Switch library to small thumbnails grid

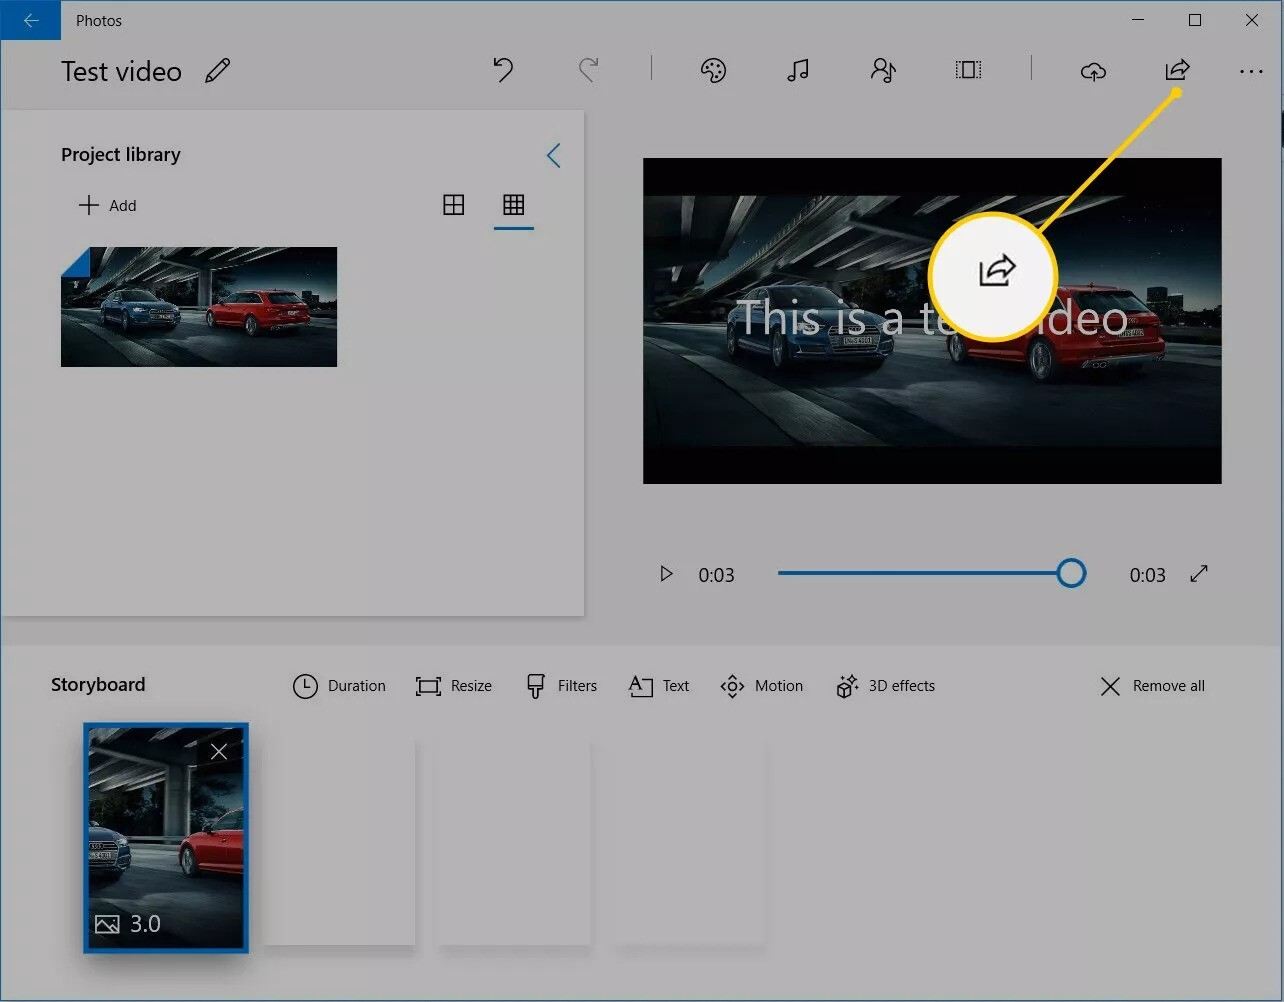(x=513, y=205)
